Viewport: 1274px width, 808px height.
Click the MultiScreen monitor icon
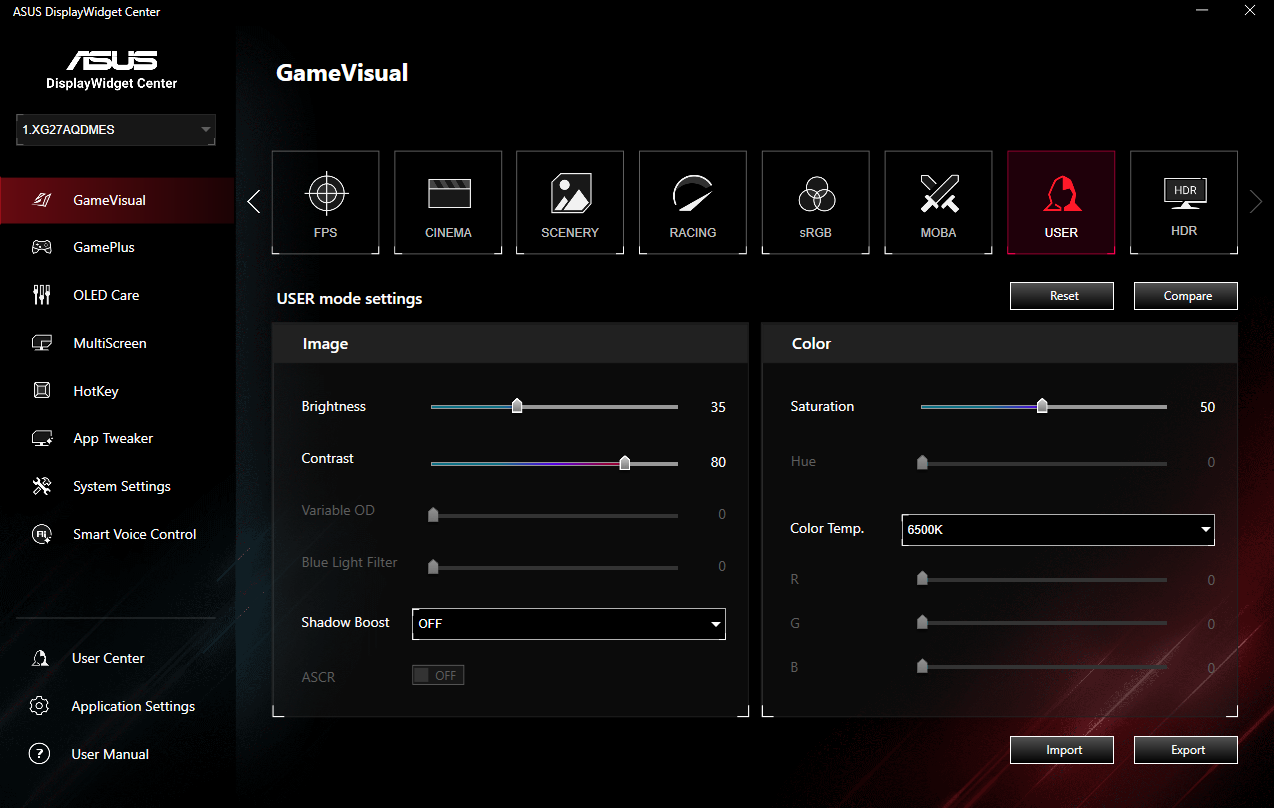(41, 343)
